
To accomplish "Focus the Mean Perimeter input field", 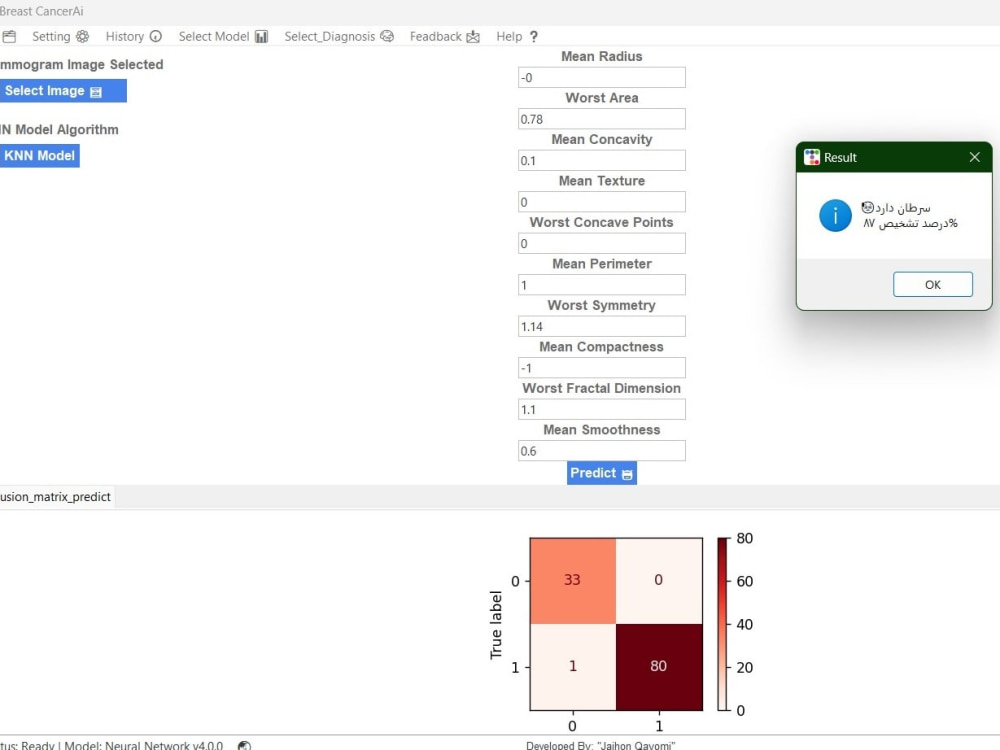I will (601, 284).
